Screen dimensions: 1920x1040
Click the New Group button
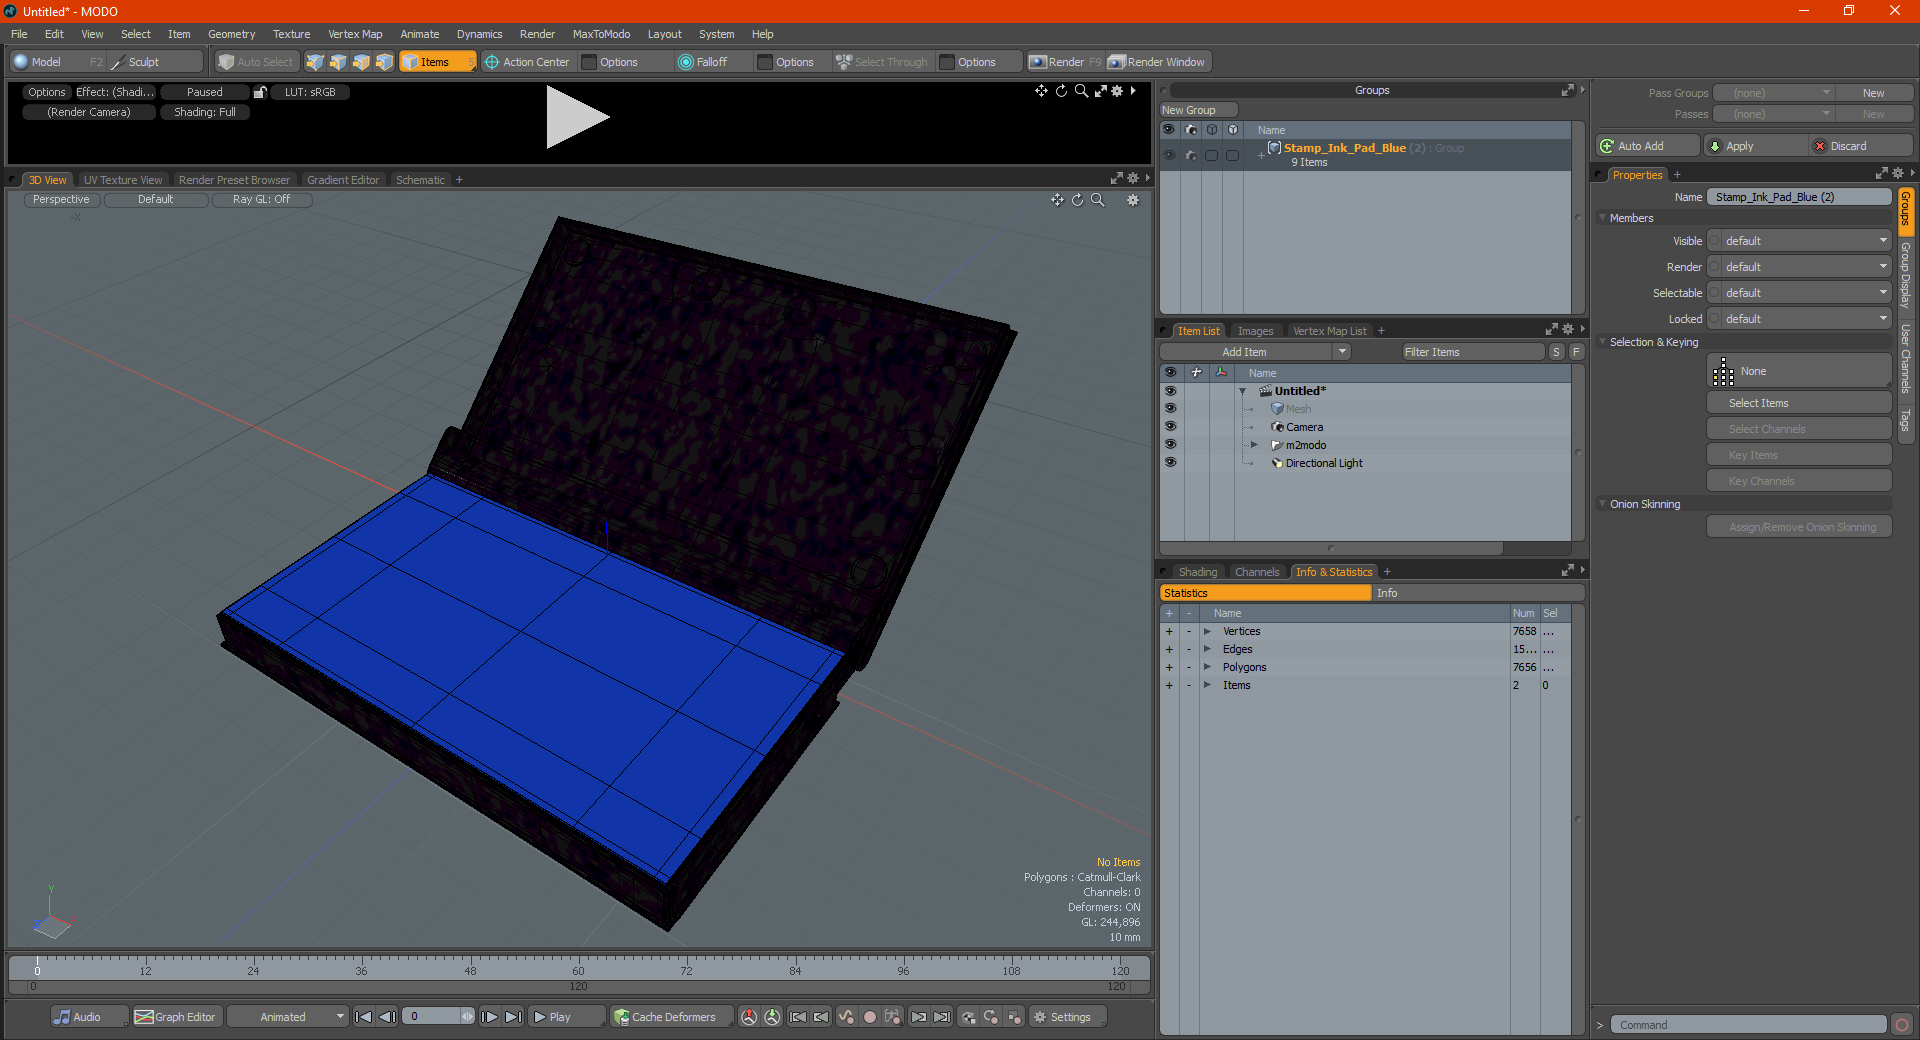point(1198,110)
